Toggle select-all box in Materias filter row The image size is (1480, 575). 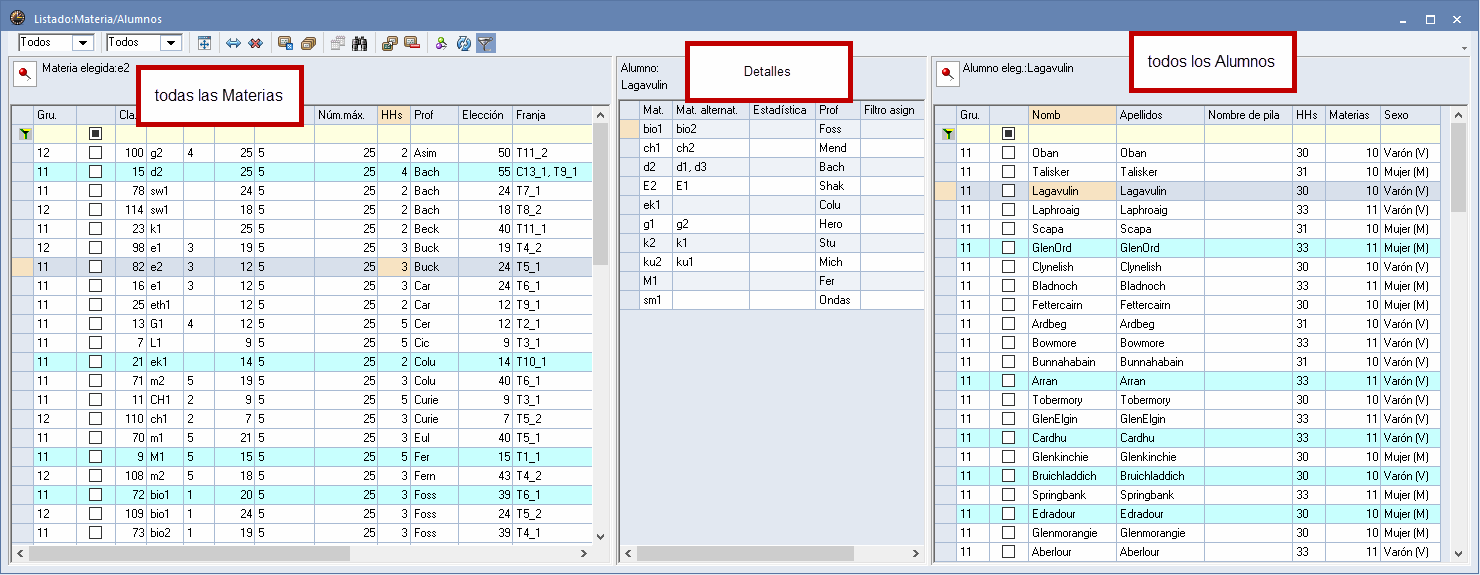click(x=95, y=134)
